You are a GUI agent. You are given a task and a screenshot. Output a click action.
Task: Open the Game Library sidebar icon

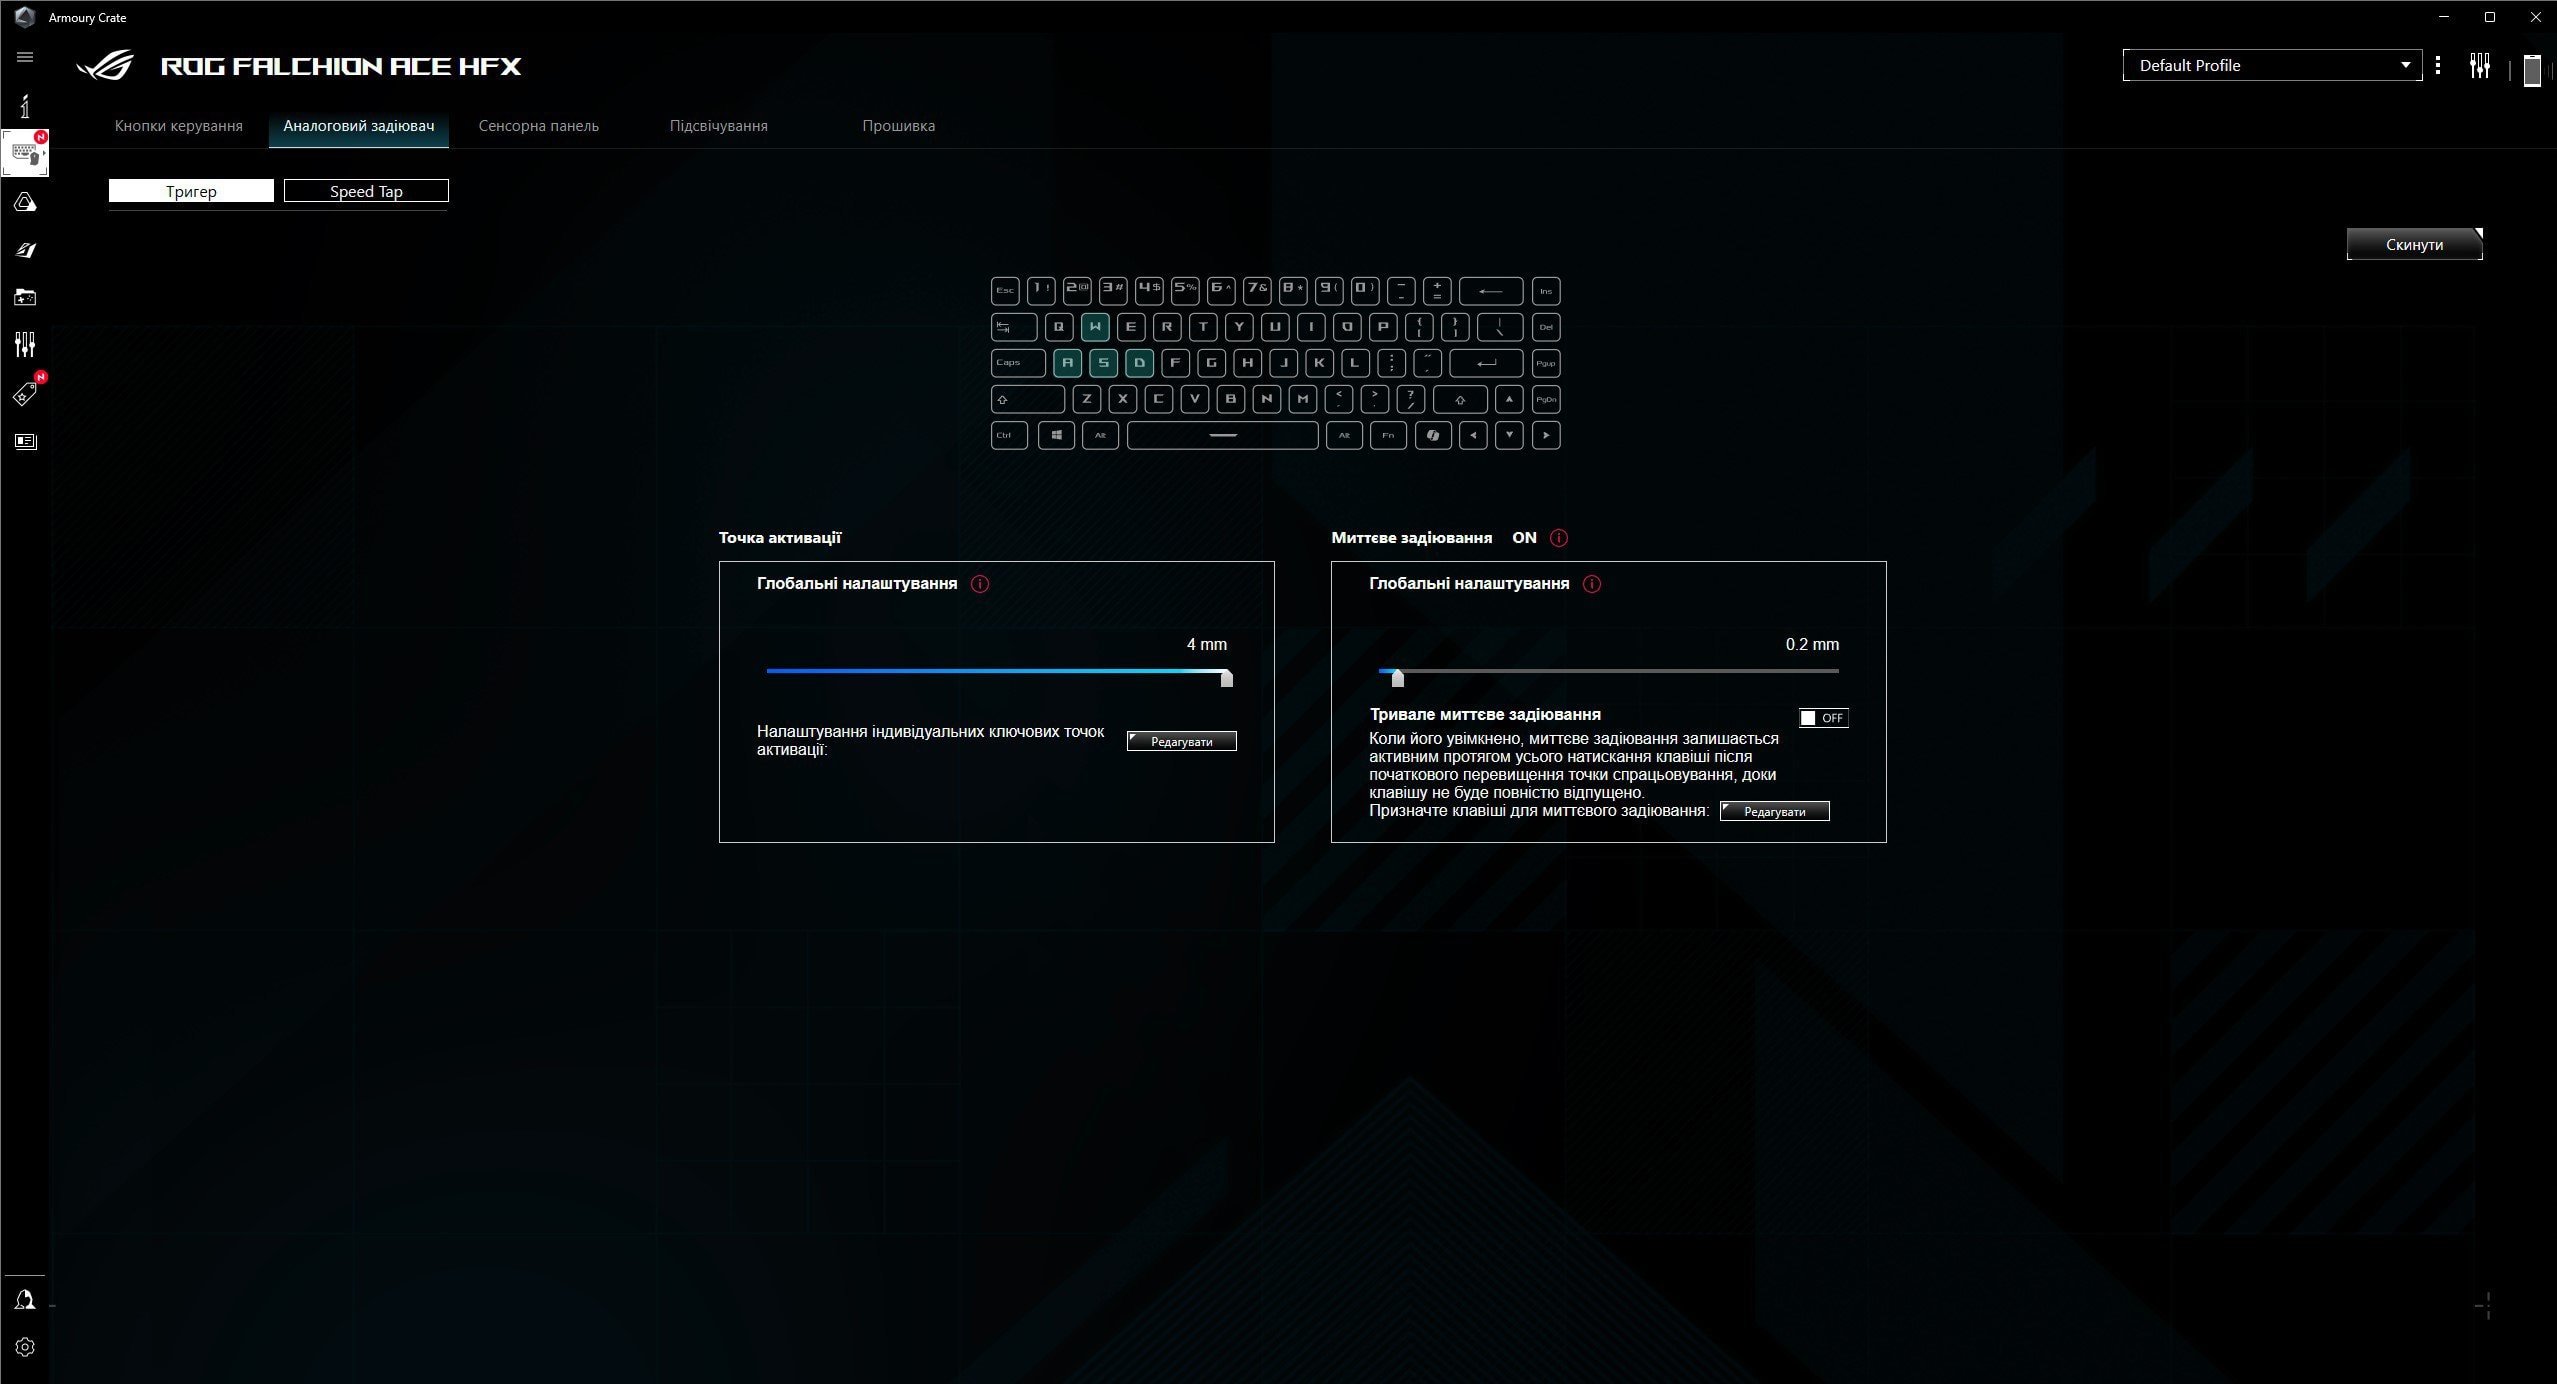coord(25,297)
